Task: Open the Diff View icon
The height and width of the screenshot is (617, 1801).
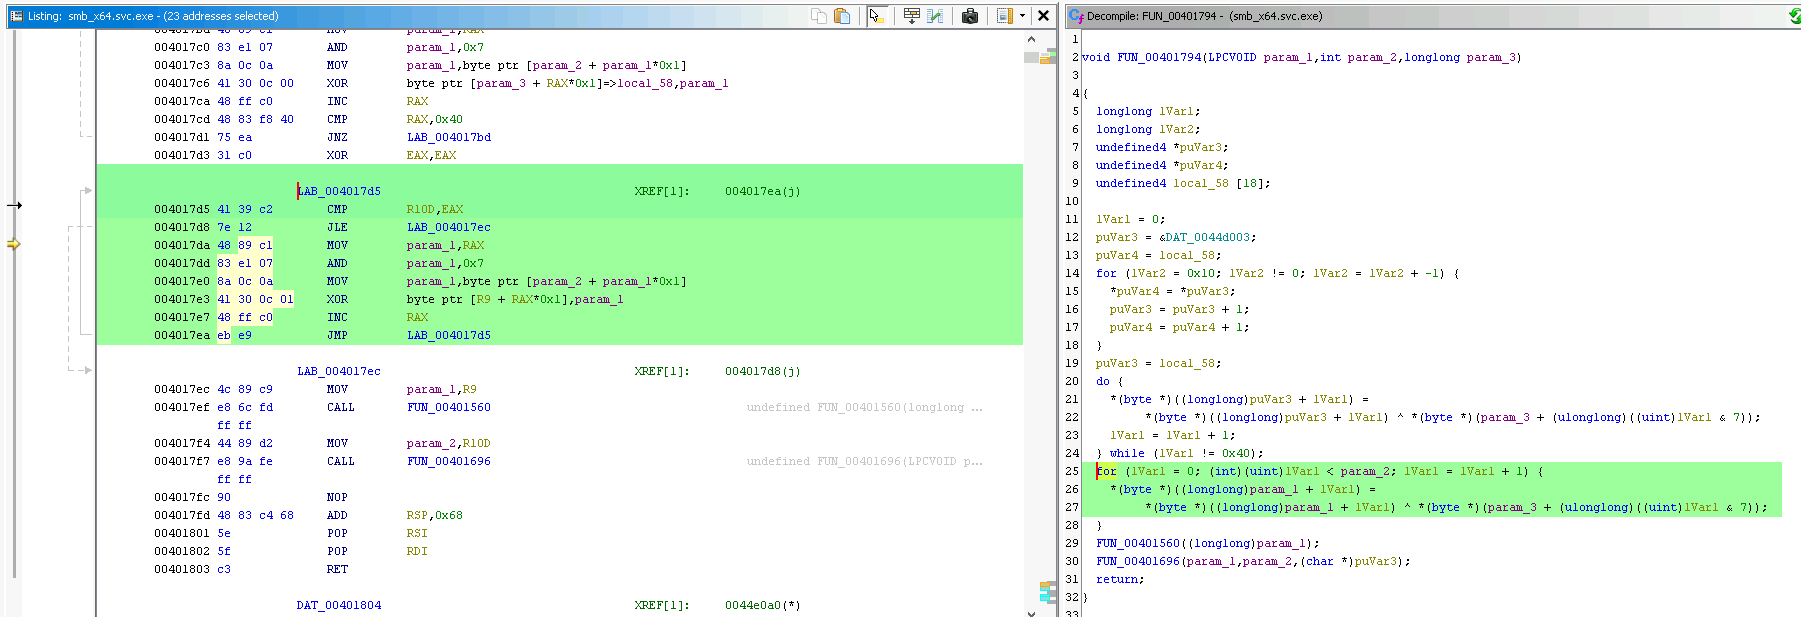Action: [936, 16]
